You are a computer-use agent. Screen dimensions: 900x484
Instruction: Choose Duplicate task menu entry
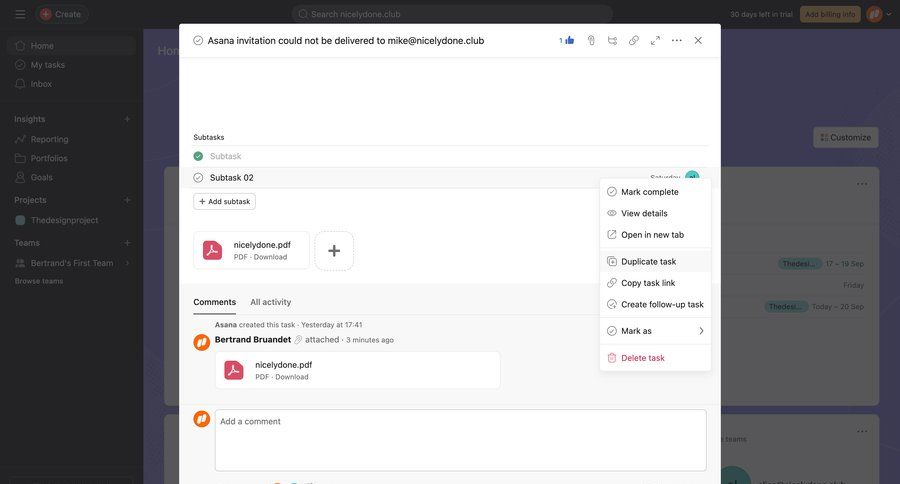tap(655, 261)
